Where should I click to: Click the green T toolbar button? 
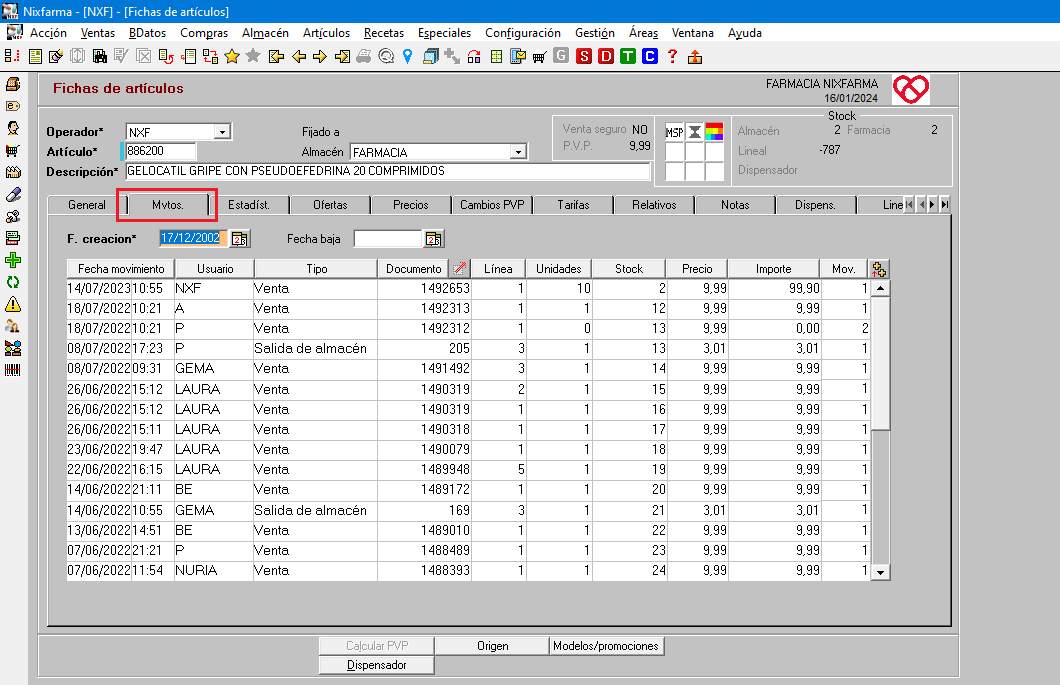pyautogui.click(x=628, y=57)
